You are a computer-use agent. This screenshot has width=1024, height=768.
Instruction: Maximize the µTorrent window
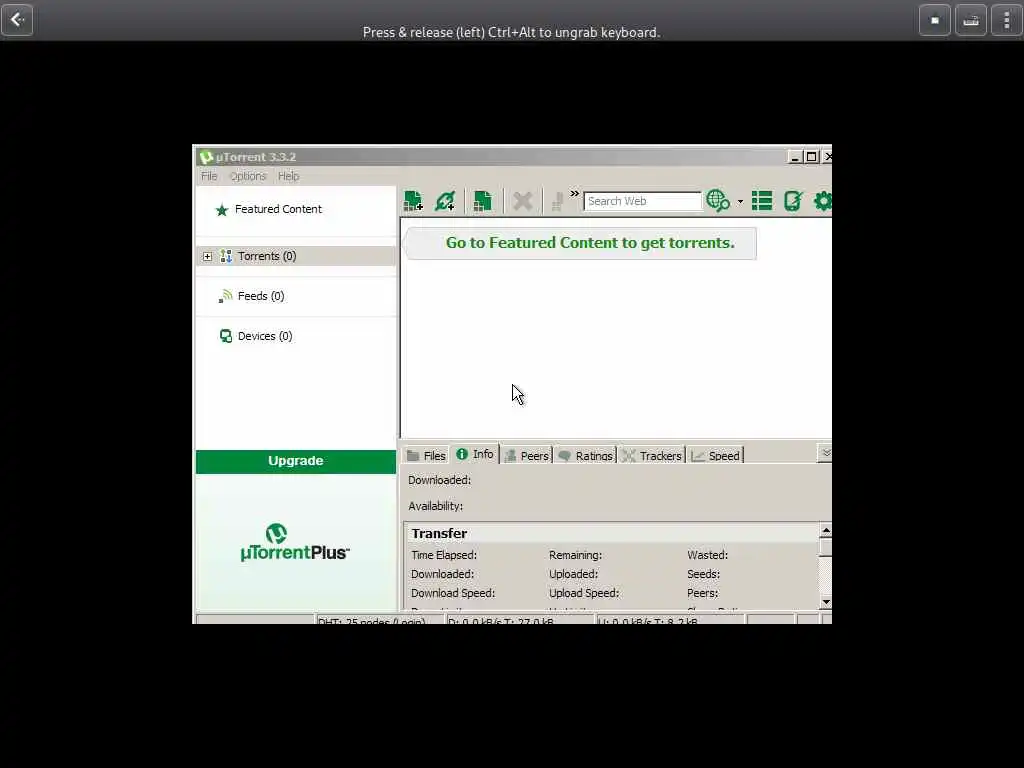(x=811, y=157)
